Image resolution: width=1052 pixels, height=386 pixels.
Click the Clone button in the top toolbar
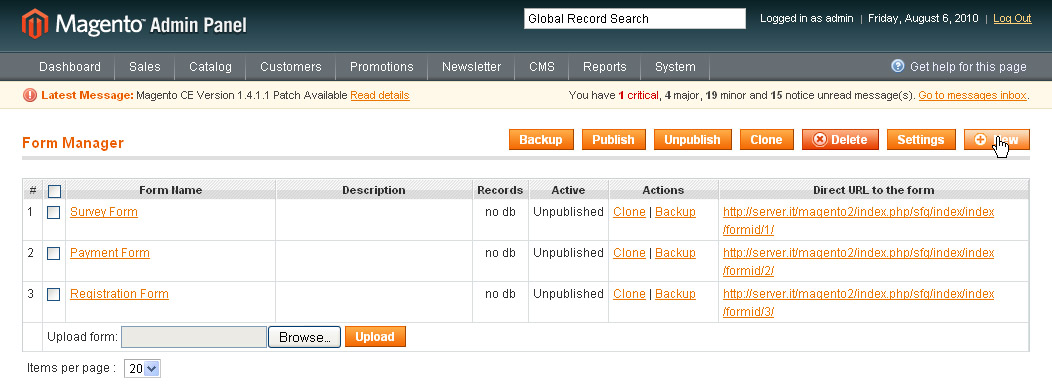(766, 140)
